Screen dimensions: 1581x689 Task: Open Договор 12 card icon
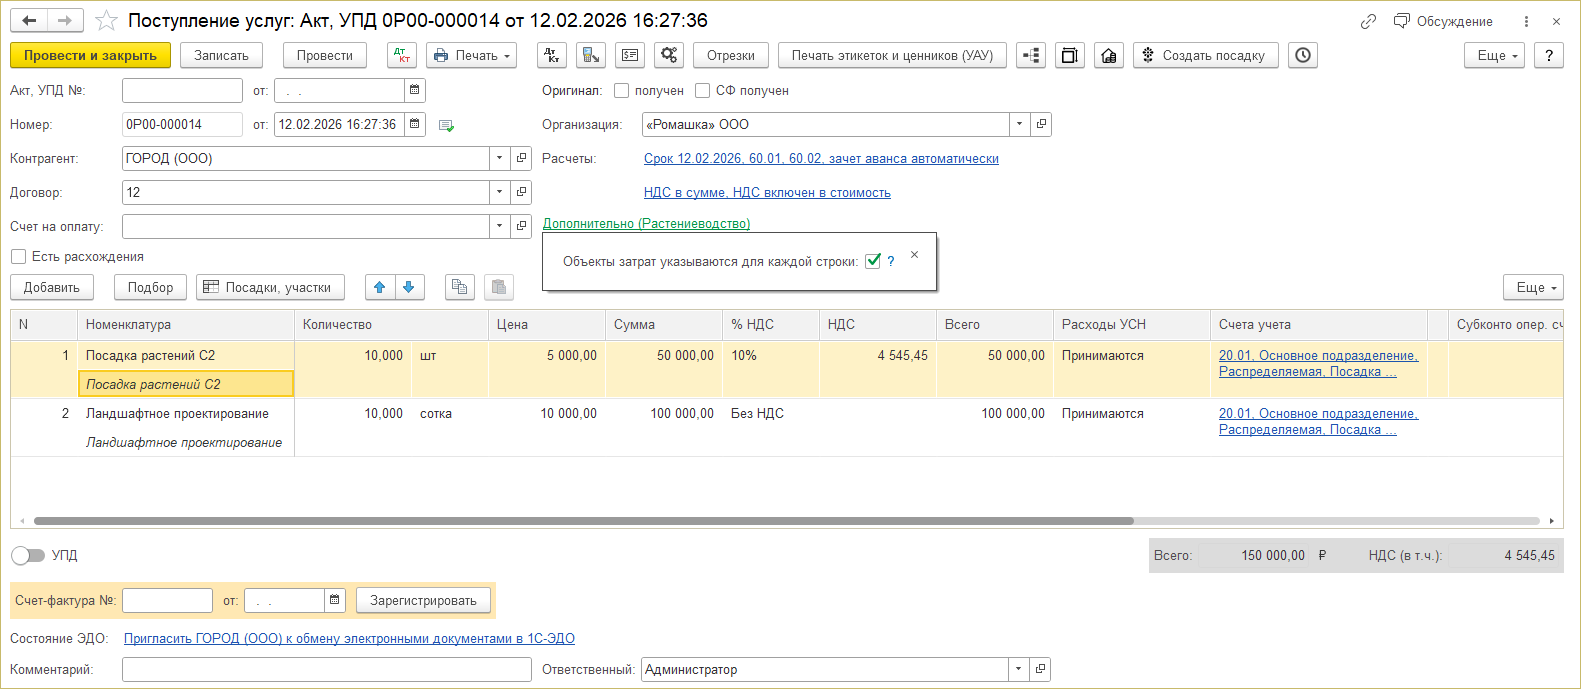coord(521,192)
